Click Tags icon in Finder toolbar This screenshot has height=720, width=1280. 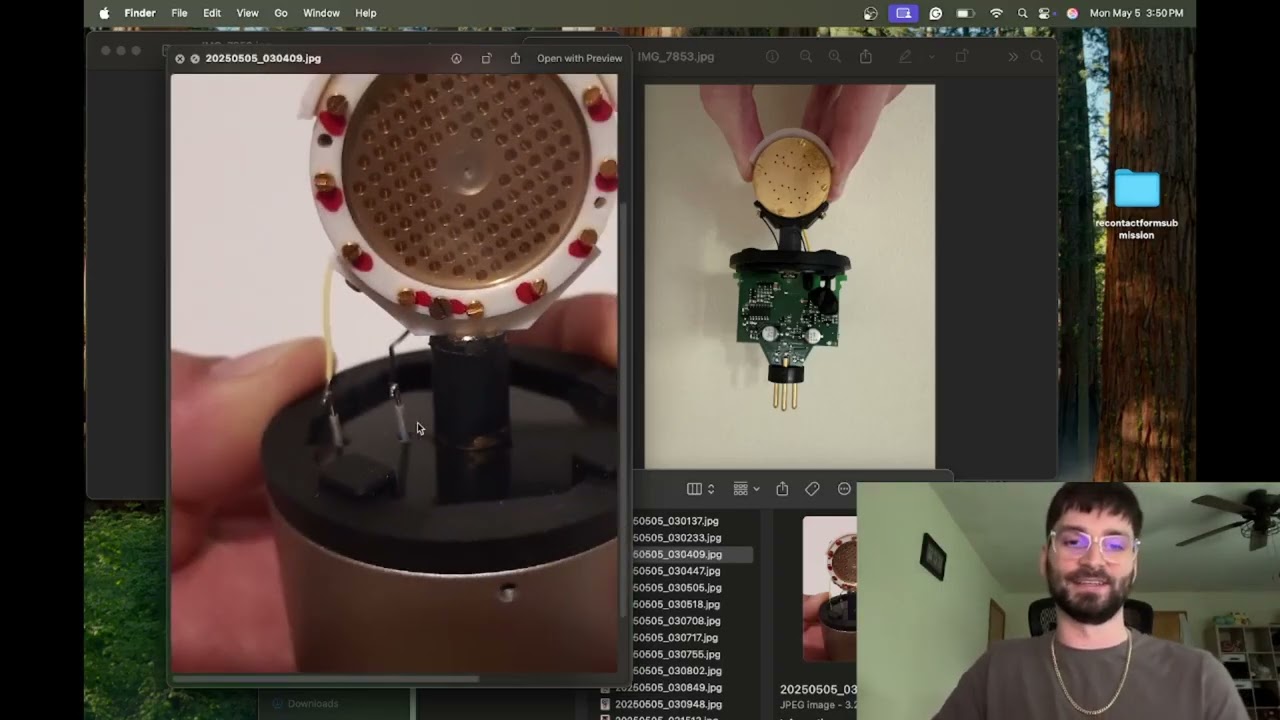[812, 489]
